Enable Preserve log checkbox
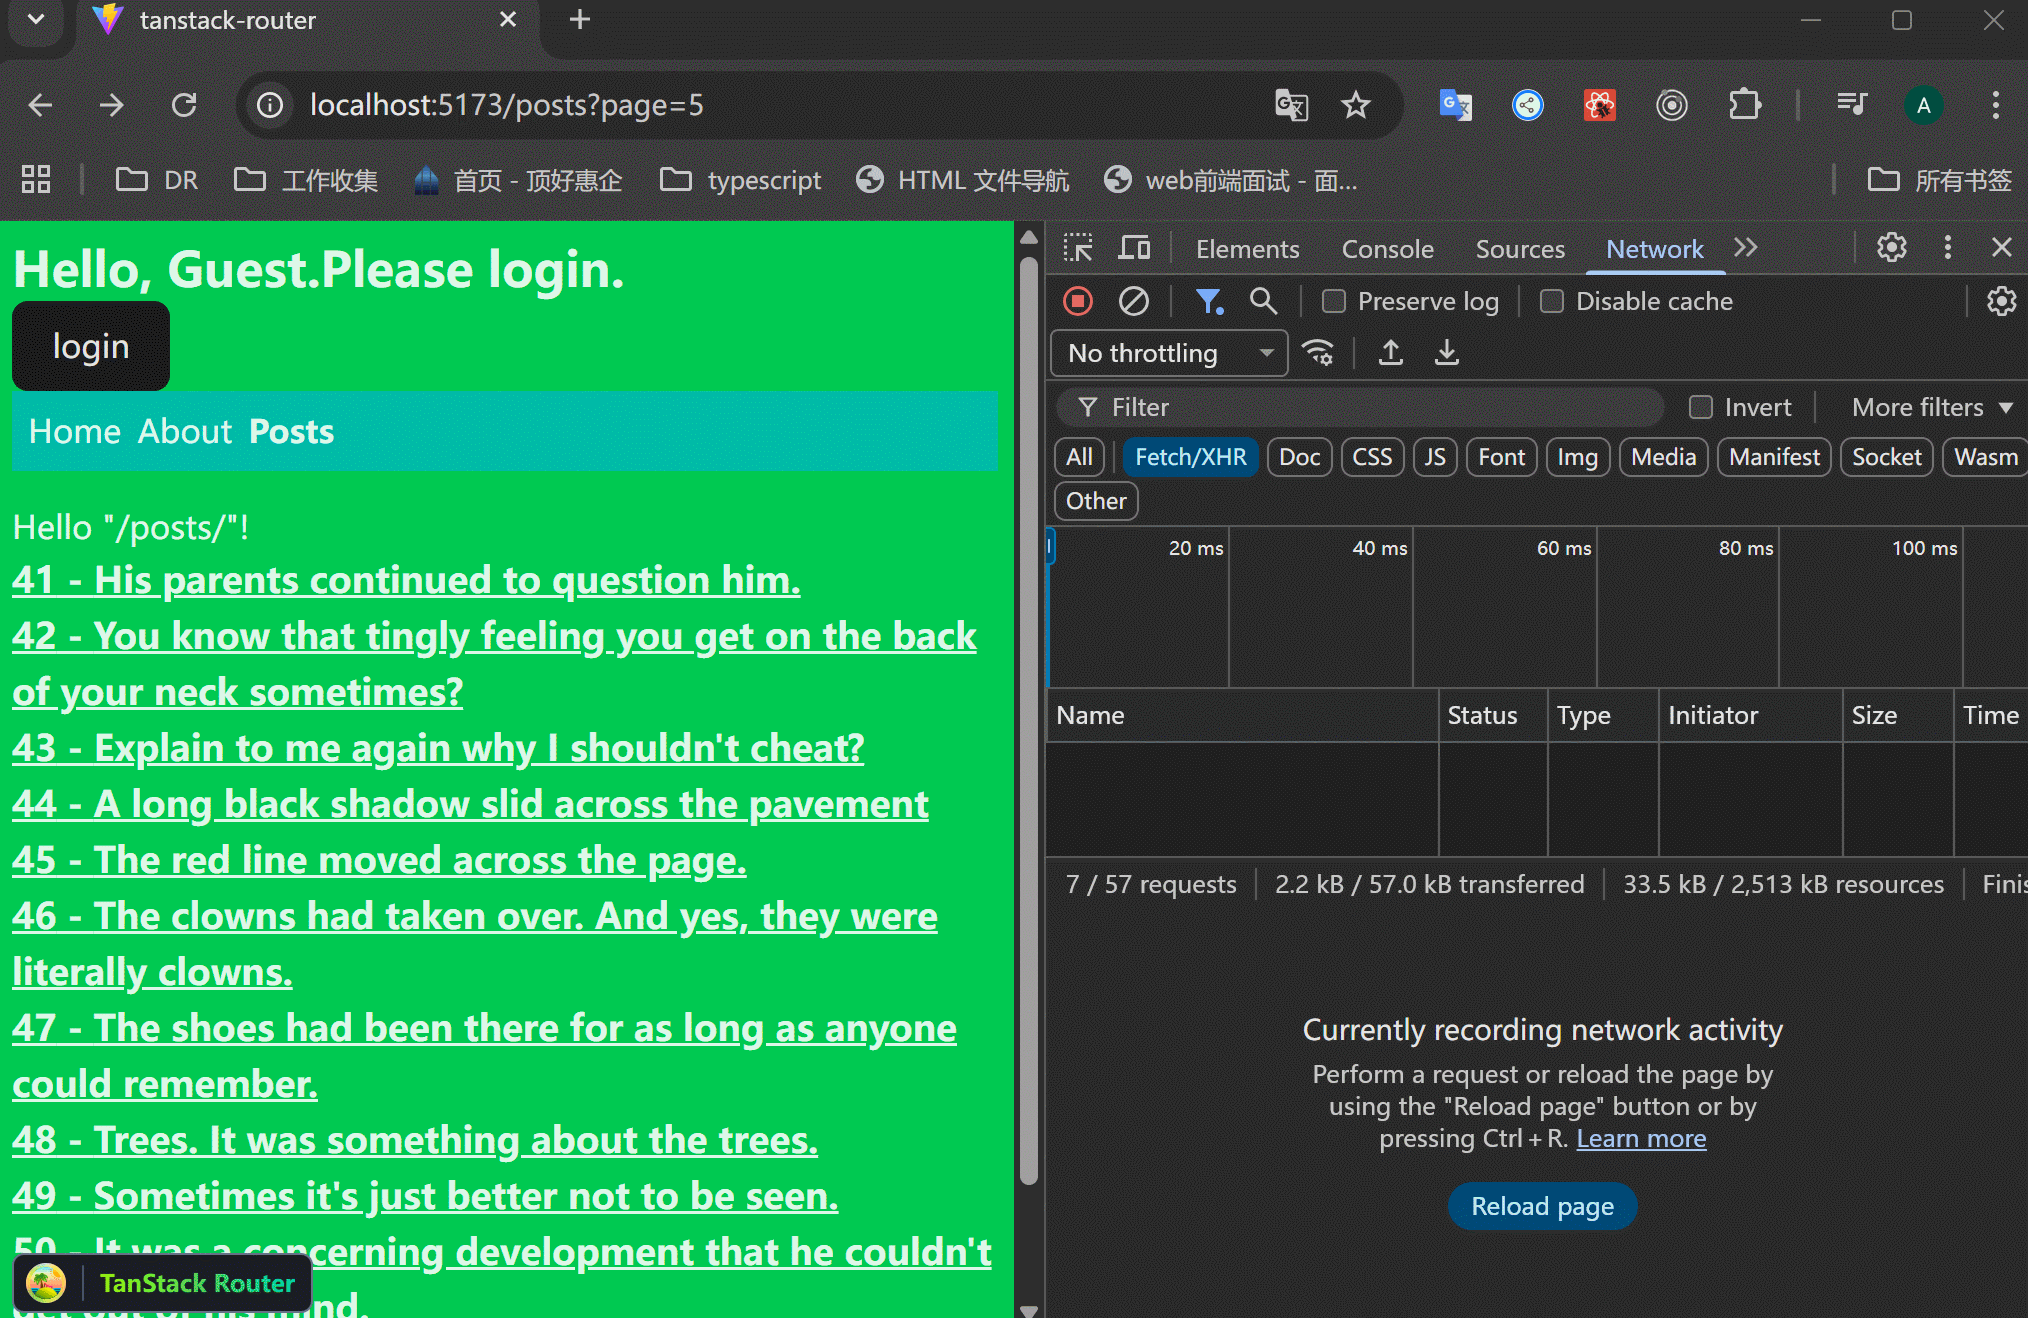 pyautogui.click(x=1334, y=301)
